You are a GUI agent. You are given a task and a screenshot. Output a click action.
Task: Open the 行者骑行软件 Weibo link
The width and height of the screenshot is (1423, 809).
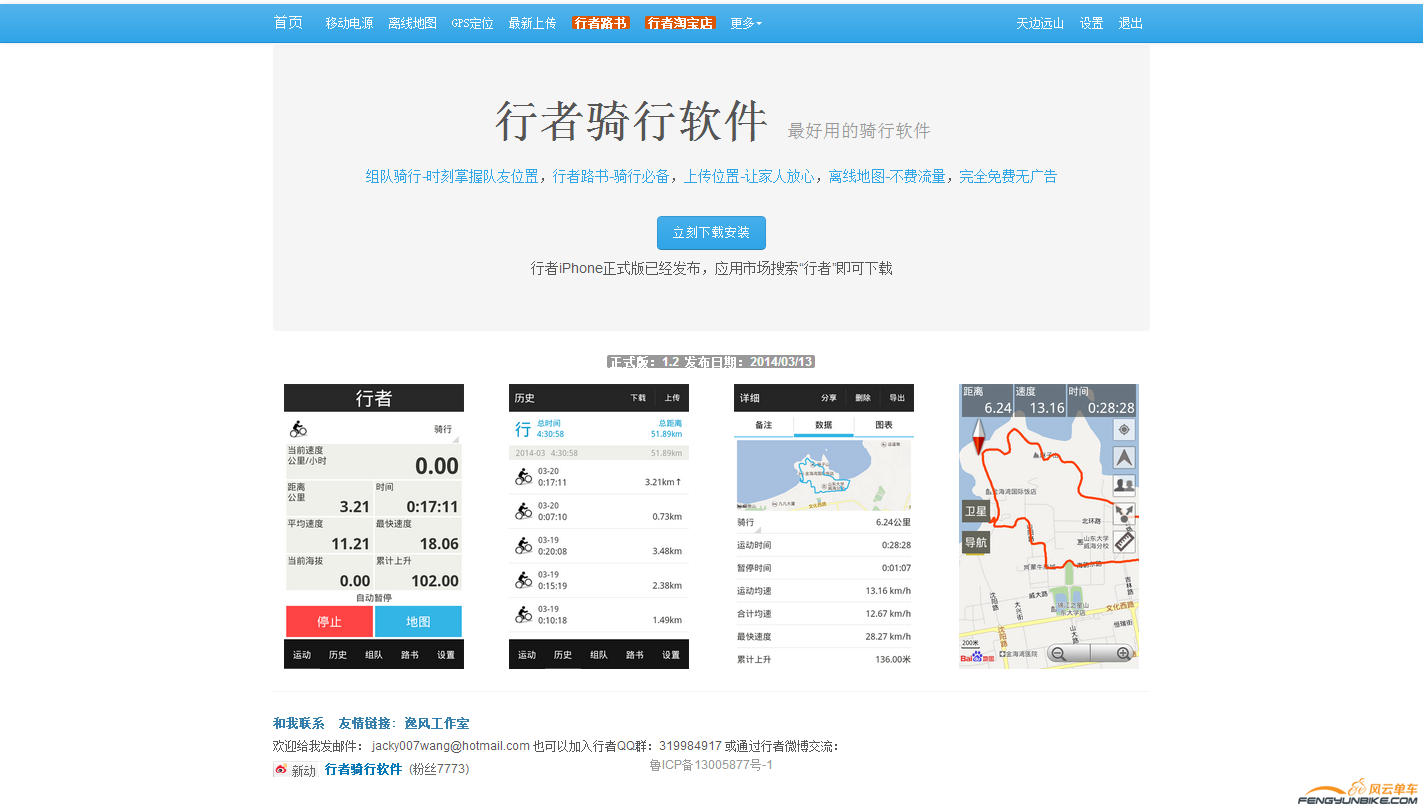pyautogui.click(x=363, y=769)
